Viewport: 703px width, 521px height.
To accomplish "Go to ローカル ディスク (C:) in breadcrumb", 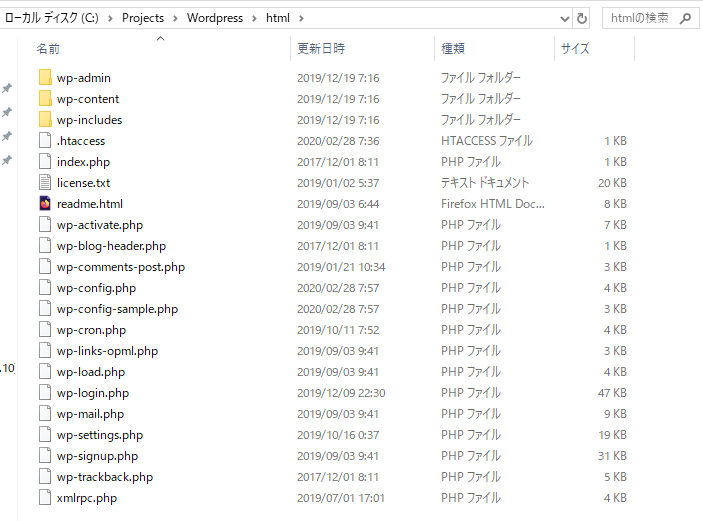I will (x=52, y=18).
